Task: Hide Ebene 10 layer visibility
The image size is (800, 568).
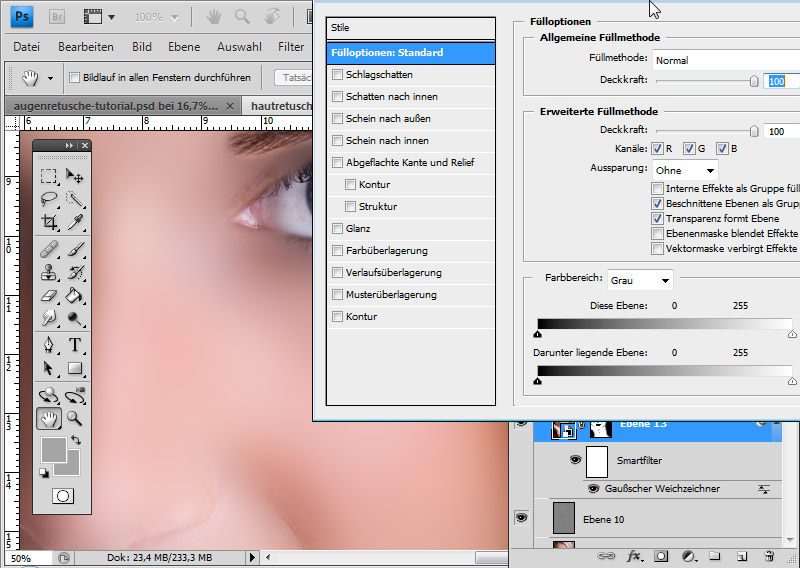Action: 520,518
